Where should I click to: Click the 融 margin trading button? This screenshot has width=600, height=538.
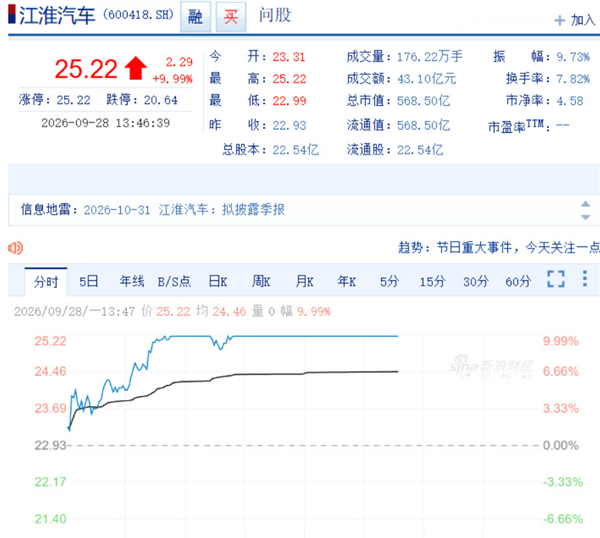click(196, 16)
